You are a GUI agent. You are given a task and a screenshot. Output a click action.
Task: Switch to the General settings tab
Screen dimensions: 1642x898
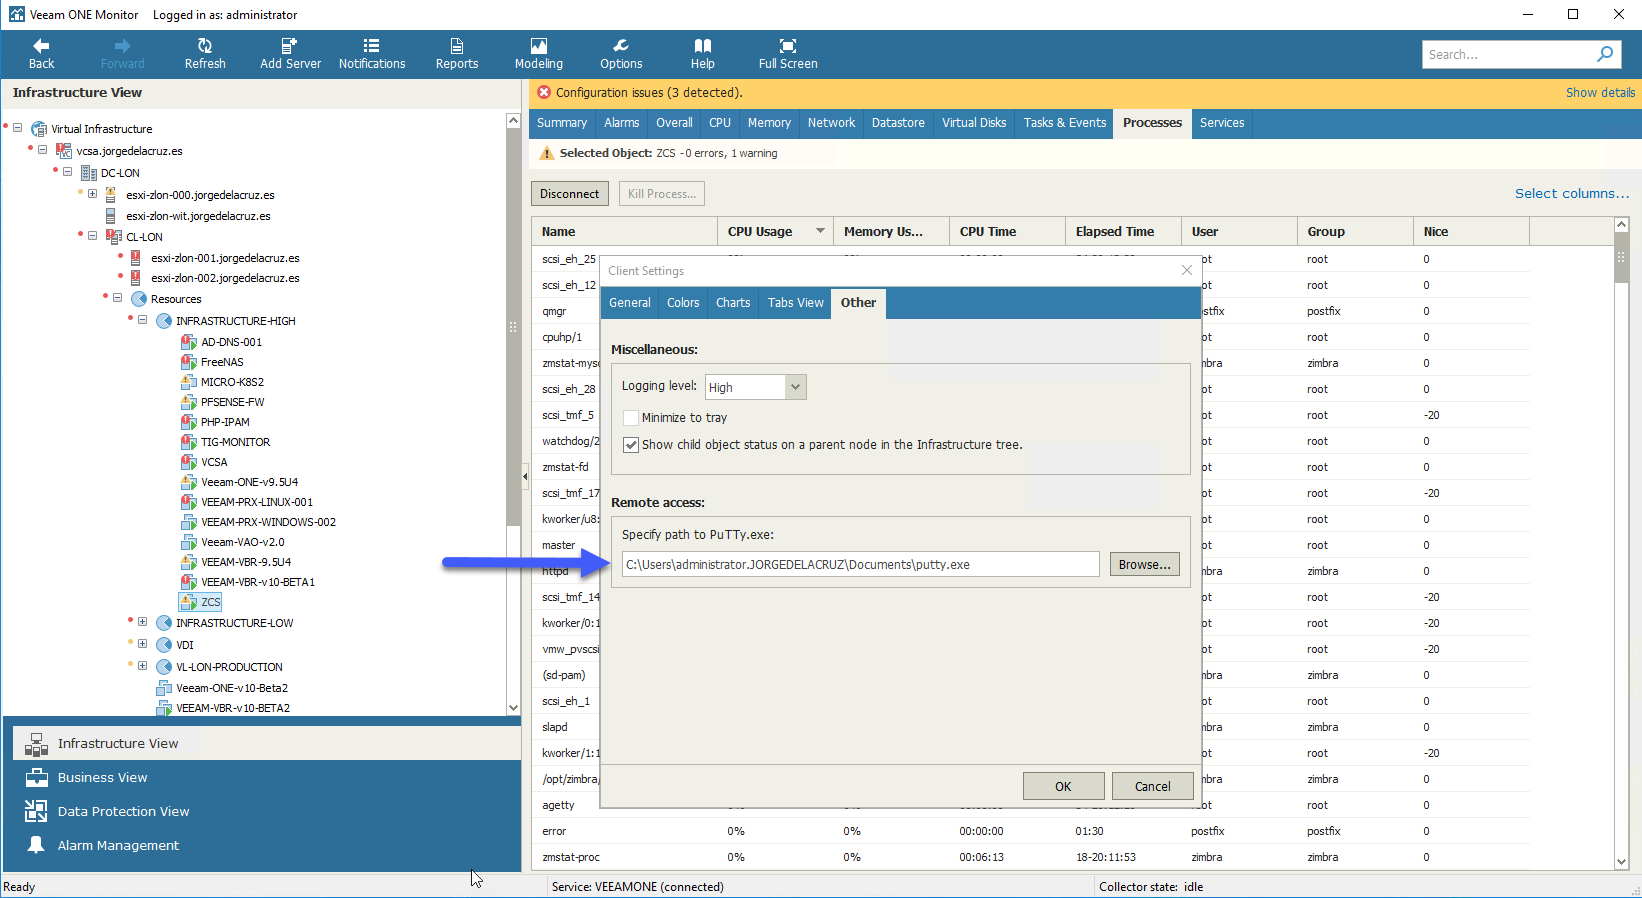coord(630,303)
